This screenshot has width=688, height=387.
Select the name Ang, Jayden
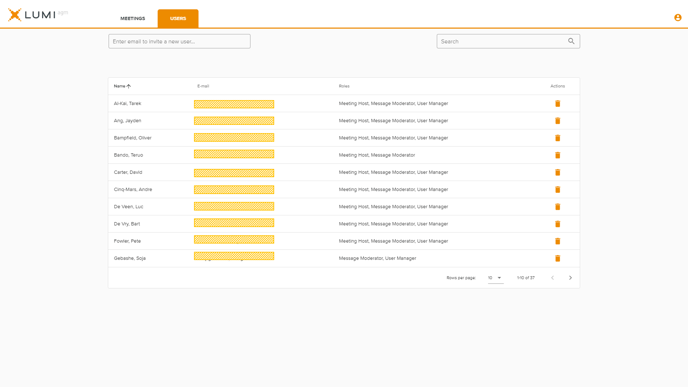click(x=127, y=121)
